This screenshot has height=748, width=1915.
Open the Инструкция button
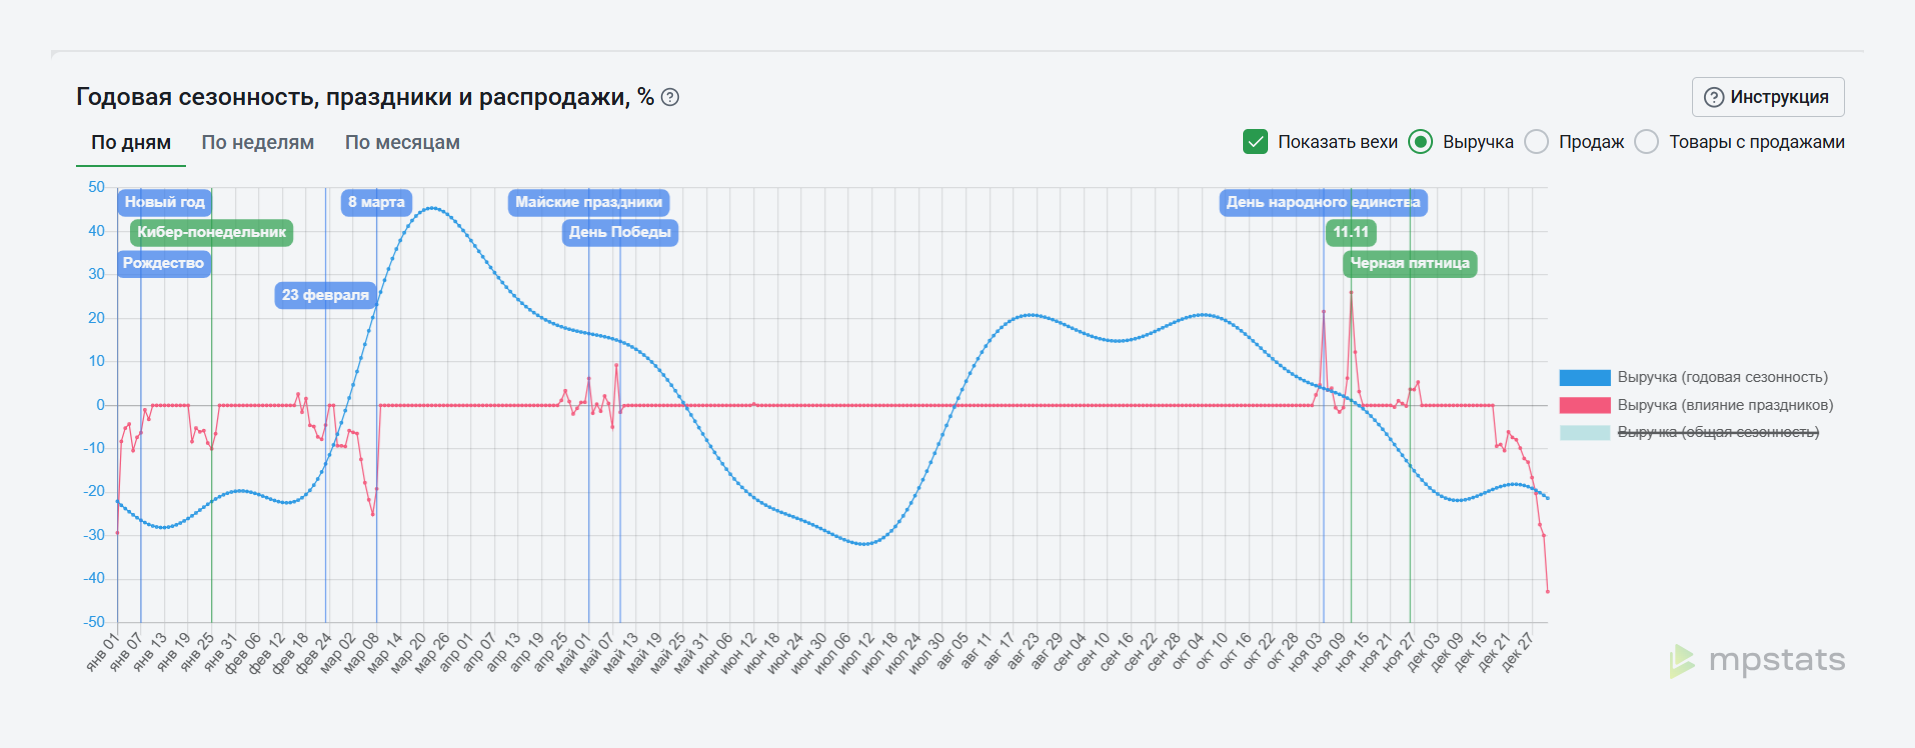point(1768,97)
